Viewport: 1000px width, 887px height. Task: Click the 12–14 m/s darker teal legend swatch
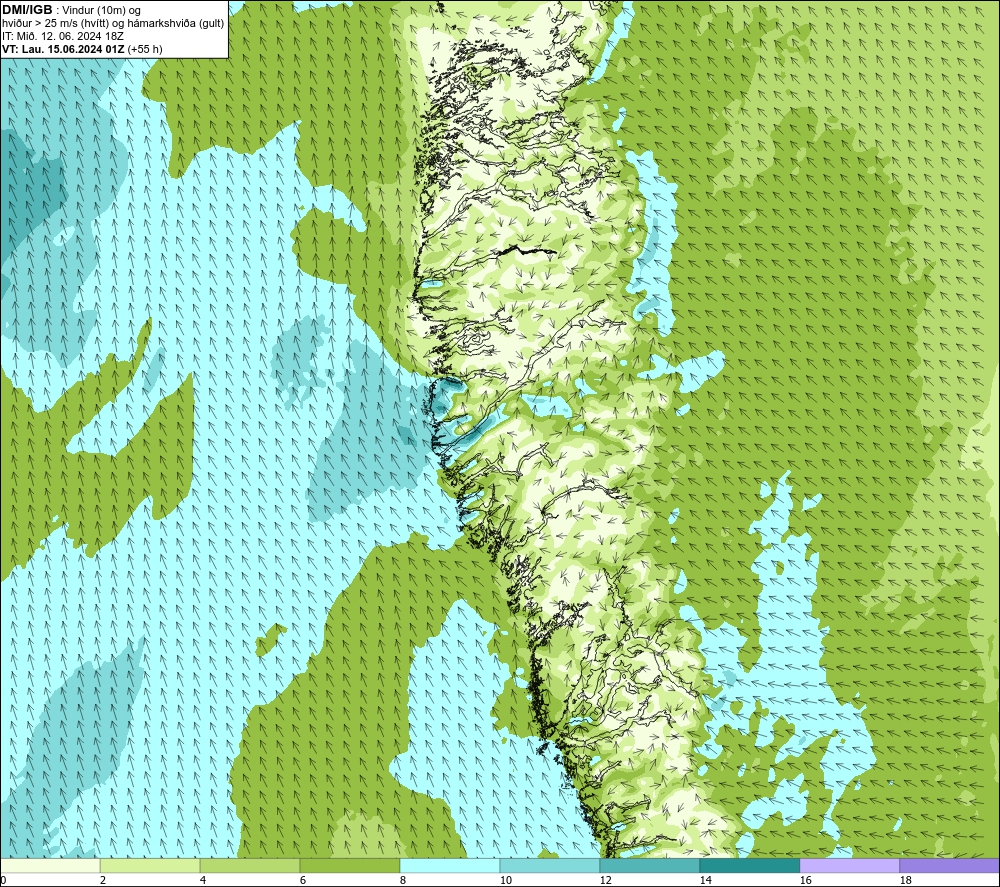point(649,865)
